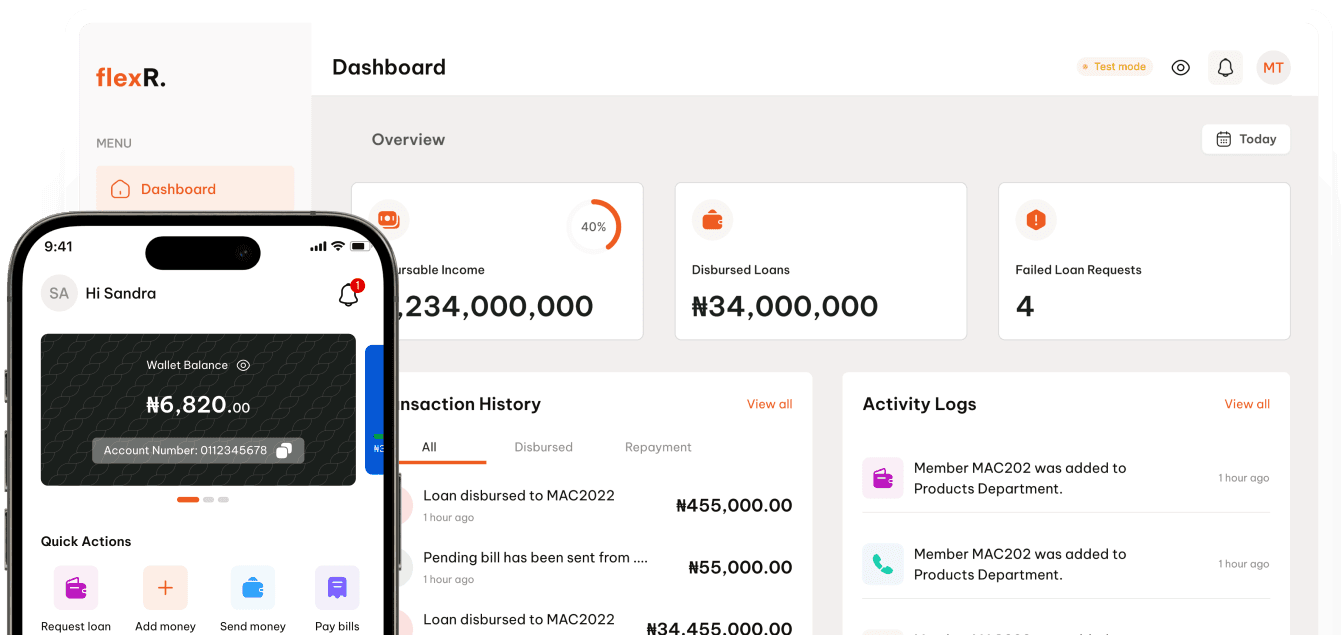Copy the account number using copy icon
Image resolution: width=1341 pixels, height=635 pixels.
284,451
